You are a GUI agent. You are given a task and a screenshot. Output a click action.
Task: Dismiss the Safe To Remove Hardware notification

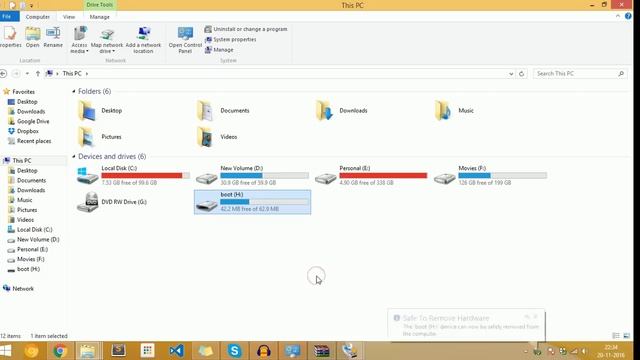(536, 317)
